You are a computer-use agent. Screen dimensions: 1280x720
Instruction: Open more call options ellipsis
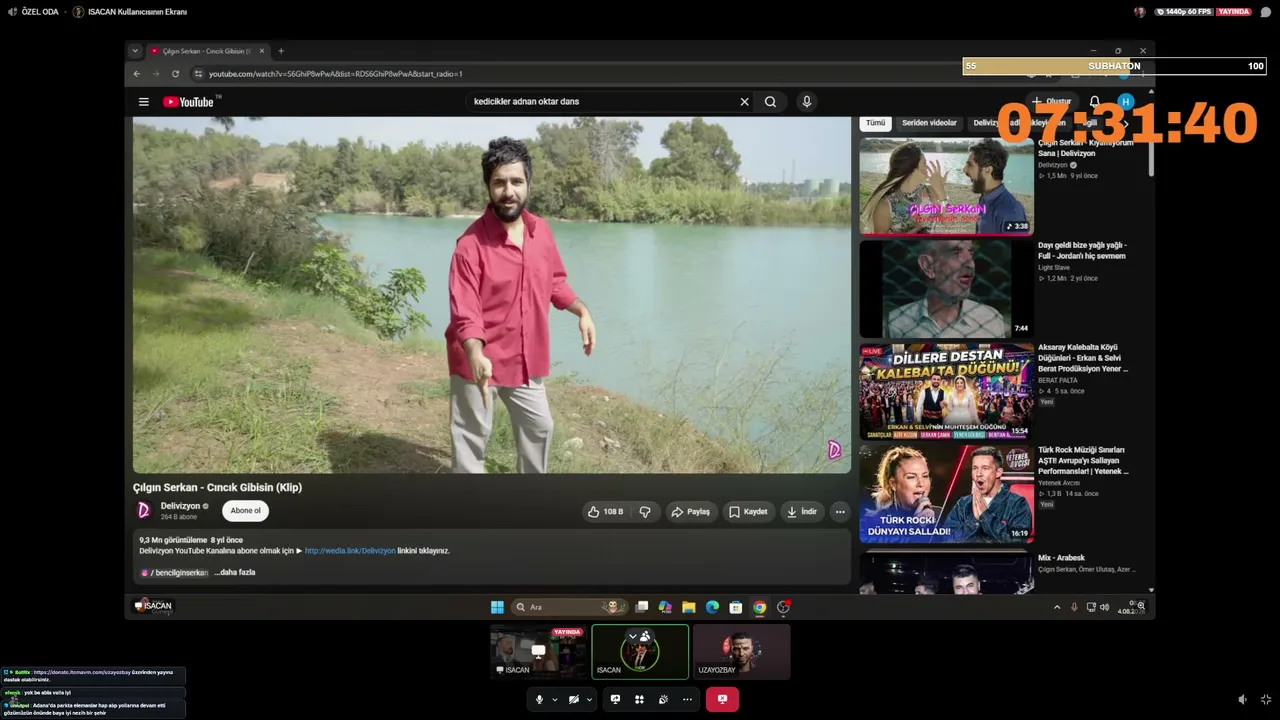tap(687, 699)
